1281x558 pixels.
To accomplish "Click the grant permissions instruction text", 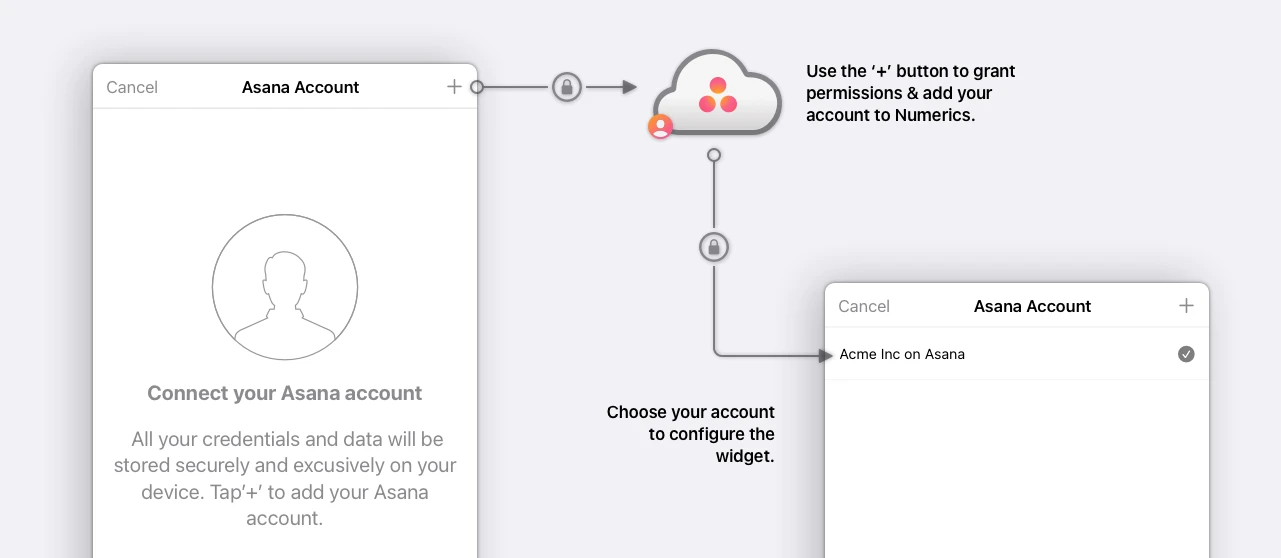I will (x=911, y=93).
